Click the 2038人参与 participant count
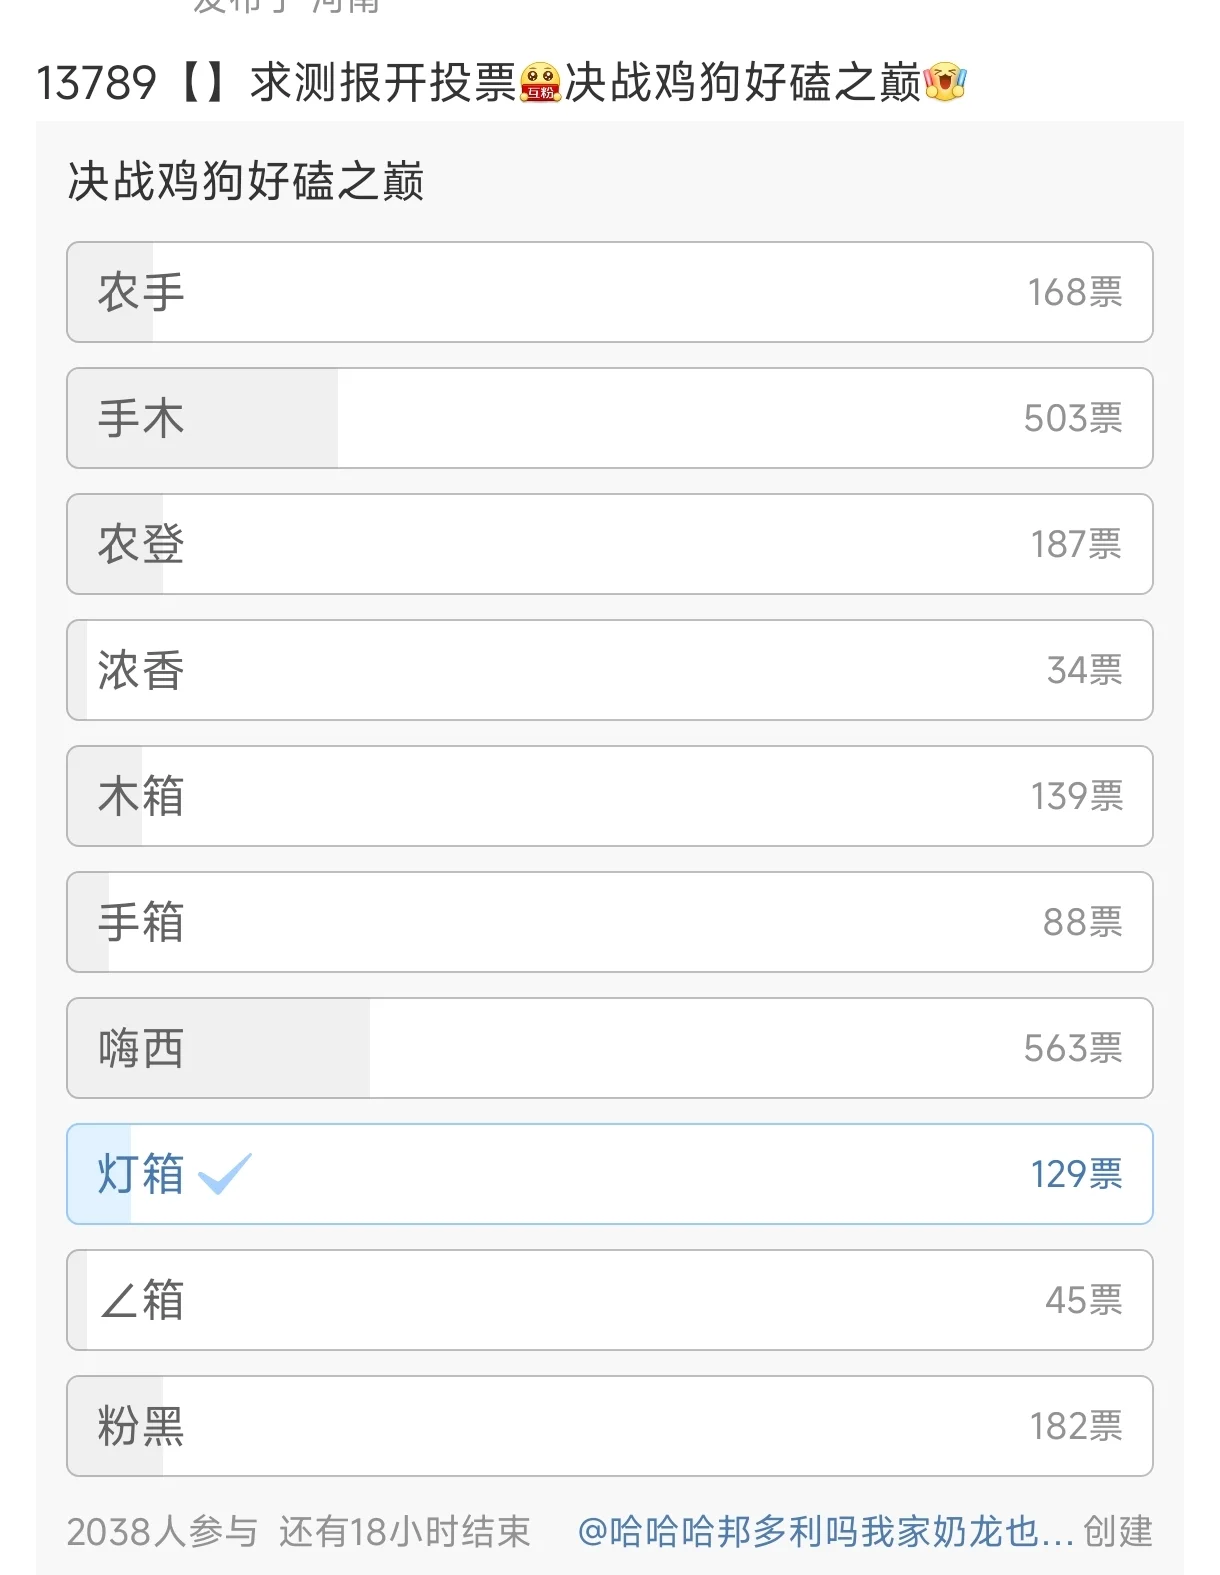 pos(162,1531)
